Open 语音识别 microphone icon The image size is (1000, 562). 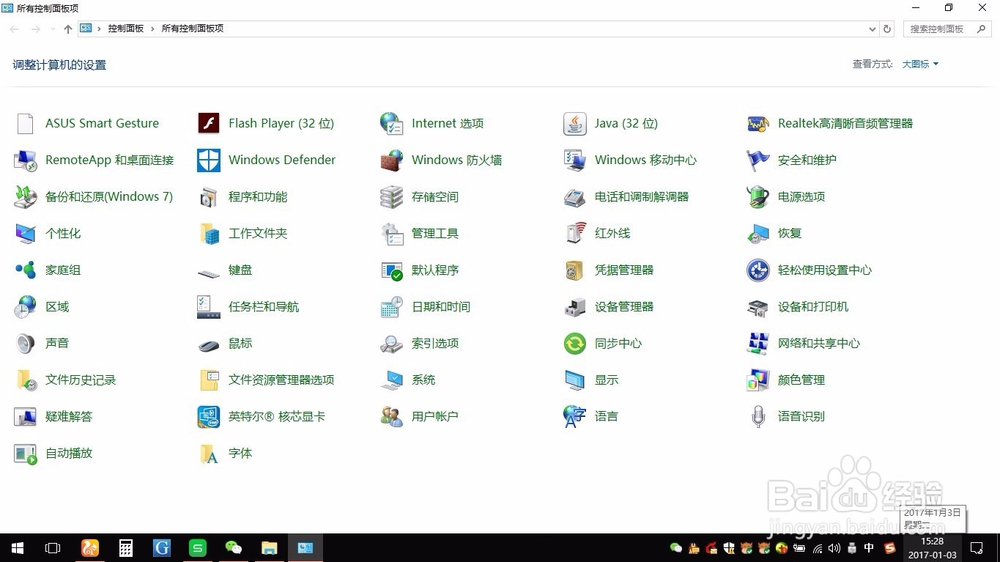758,417
